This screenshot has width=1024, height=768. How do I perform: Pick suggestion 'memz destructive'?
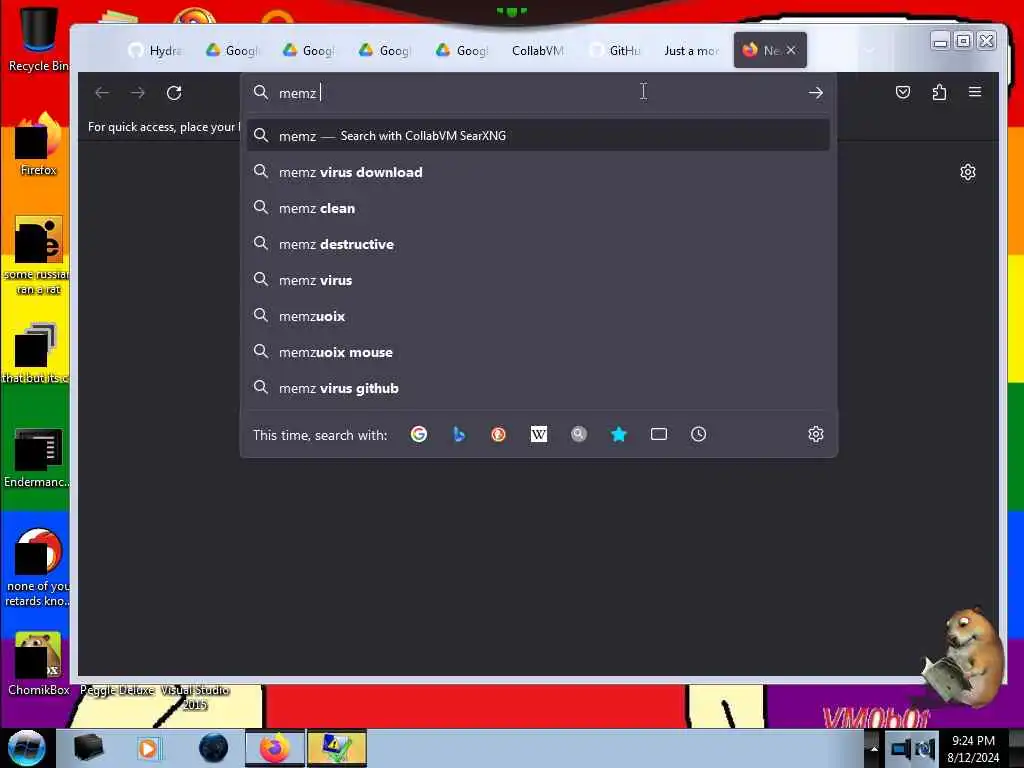click(x=538, y=244)
